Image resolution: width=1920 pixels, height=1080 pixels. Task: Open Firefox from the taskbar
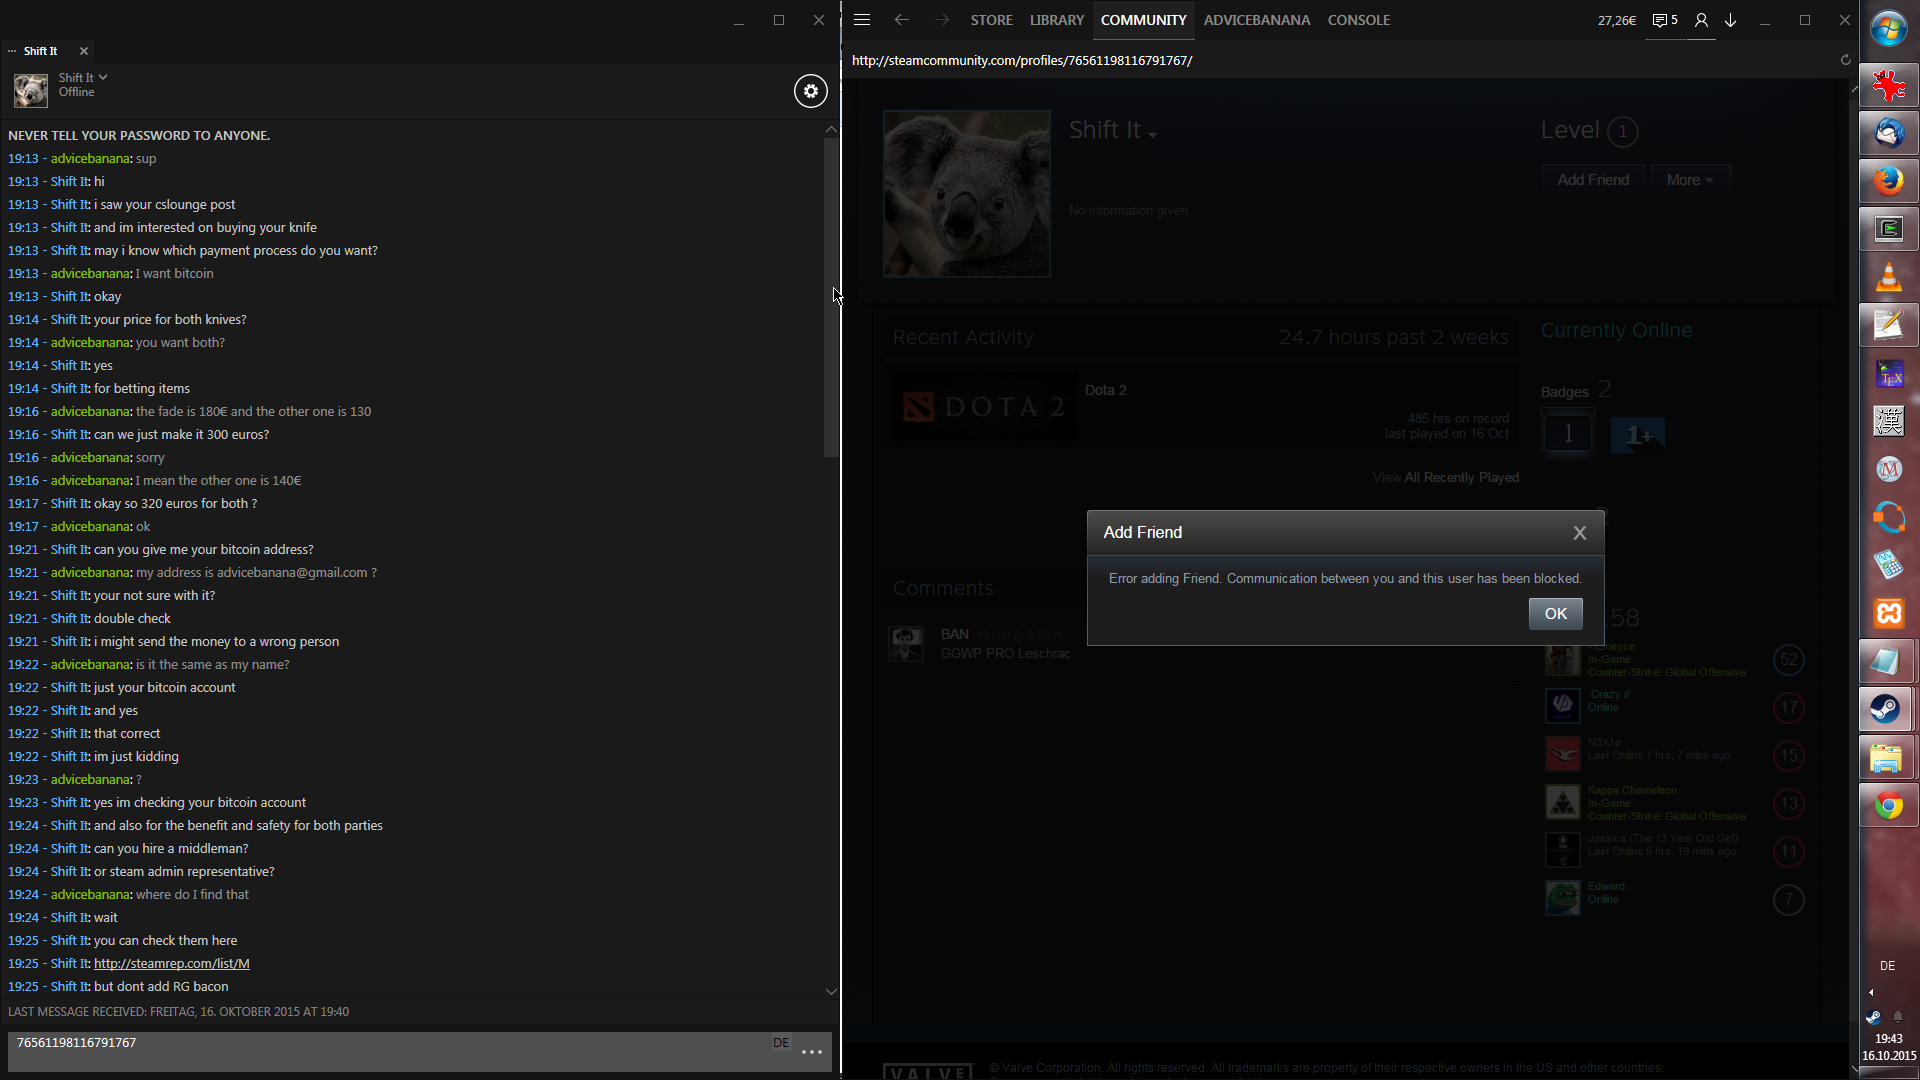point(1888,181)
